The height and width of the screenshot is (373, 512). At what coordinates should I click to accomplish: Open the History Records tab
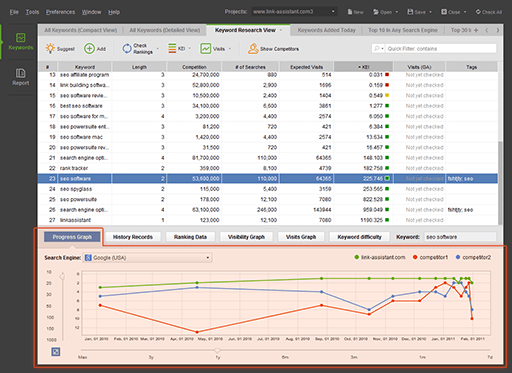click(x=133, y=237)
